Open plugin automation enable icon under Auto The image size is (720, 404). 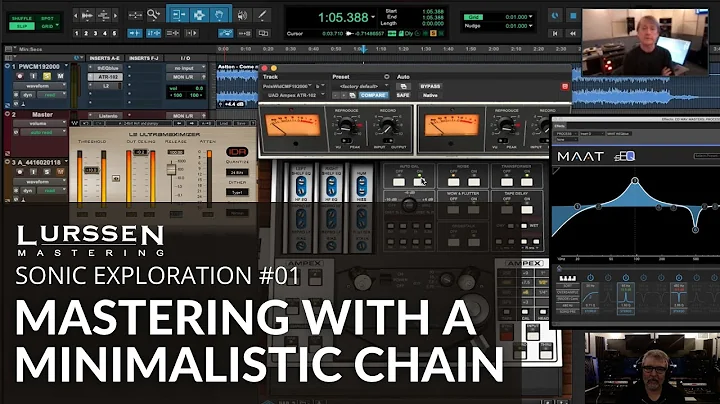click(x=403, y=86)
